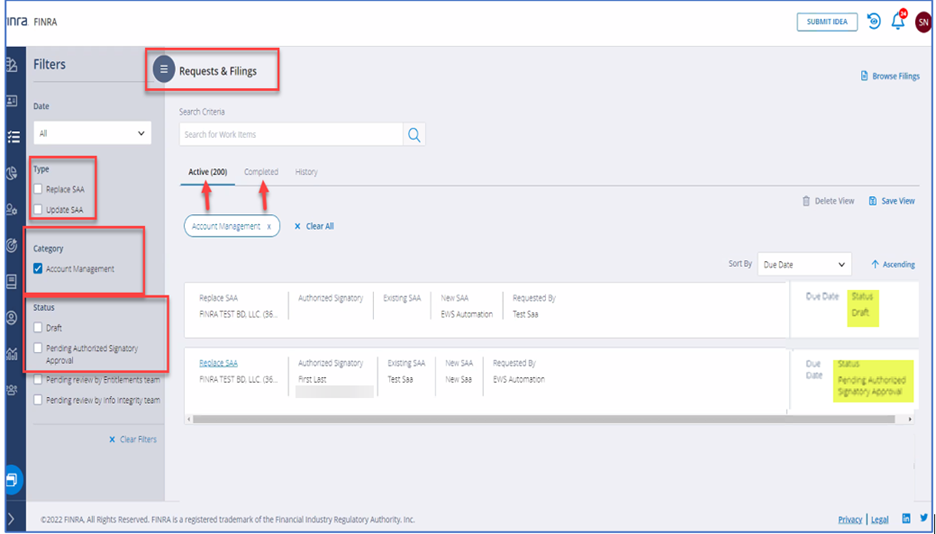
Task: Click the Twitter icon in footer
Action: pos(923,519)
